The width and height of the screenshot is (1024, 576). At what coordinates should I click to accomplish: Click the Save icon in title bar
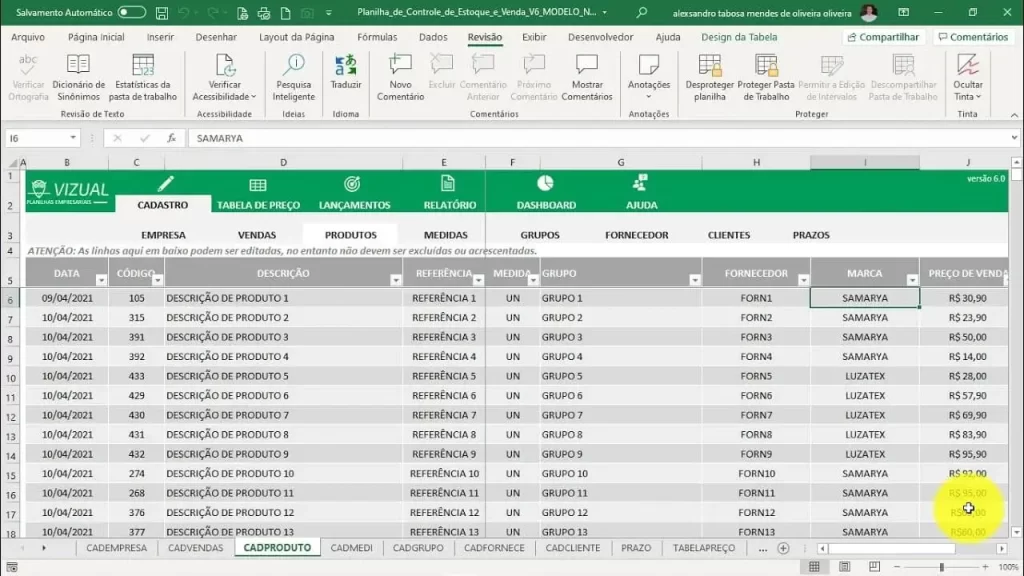[162, 12]
